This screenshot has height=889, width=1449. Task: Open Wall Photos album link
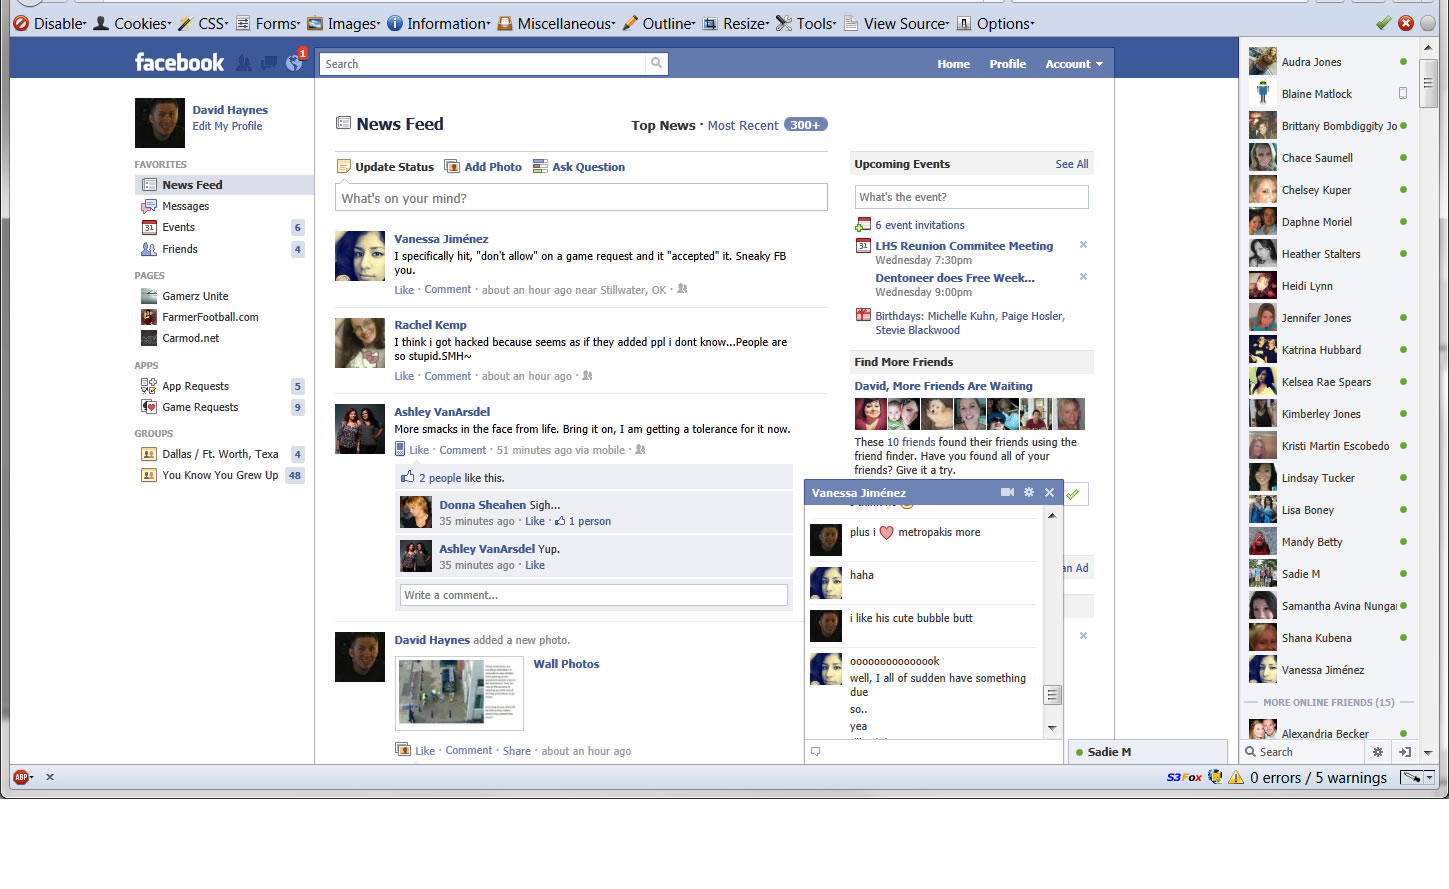(566, 664)
